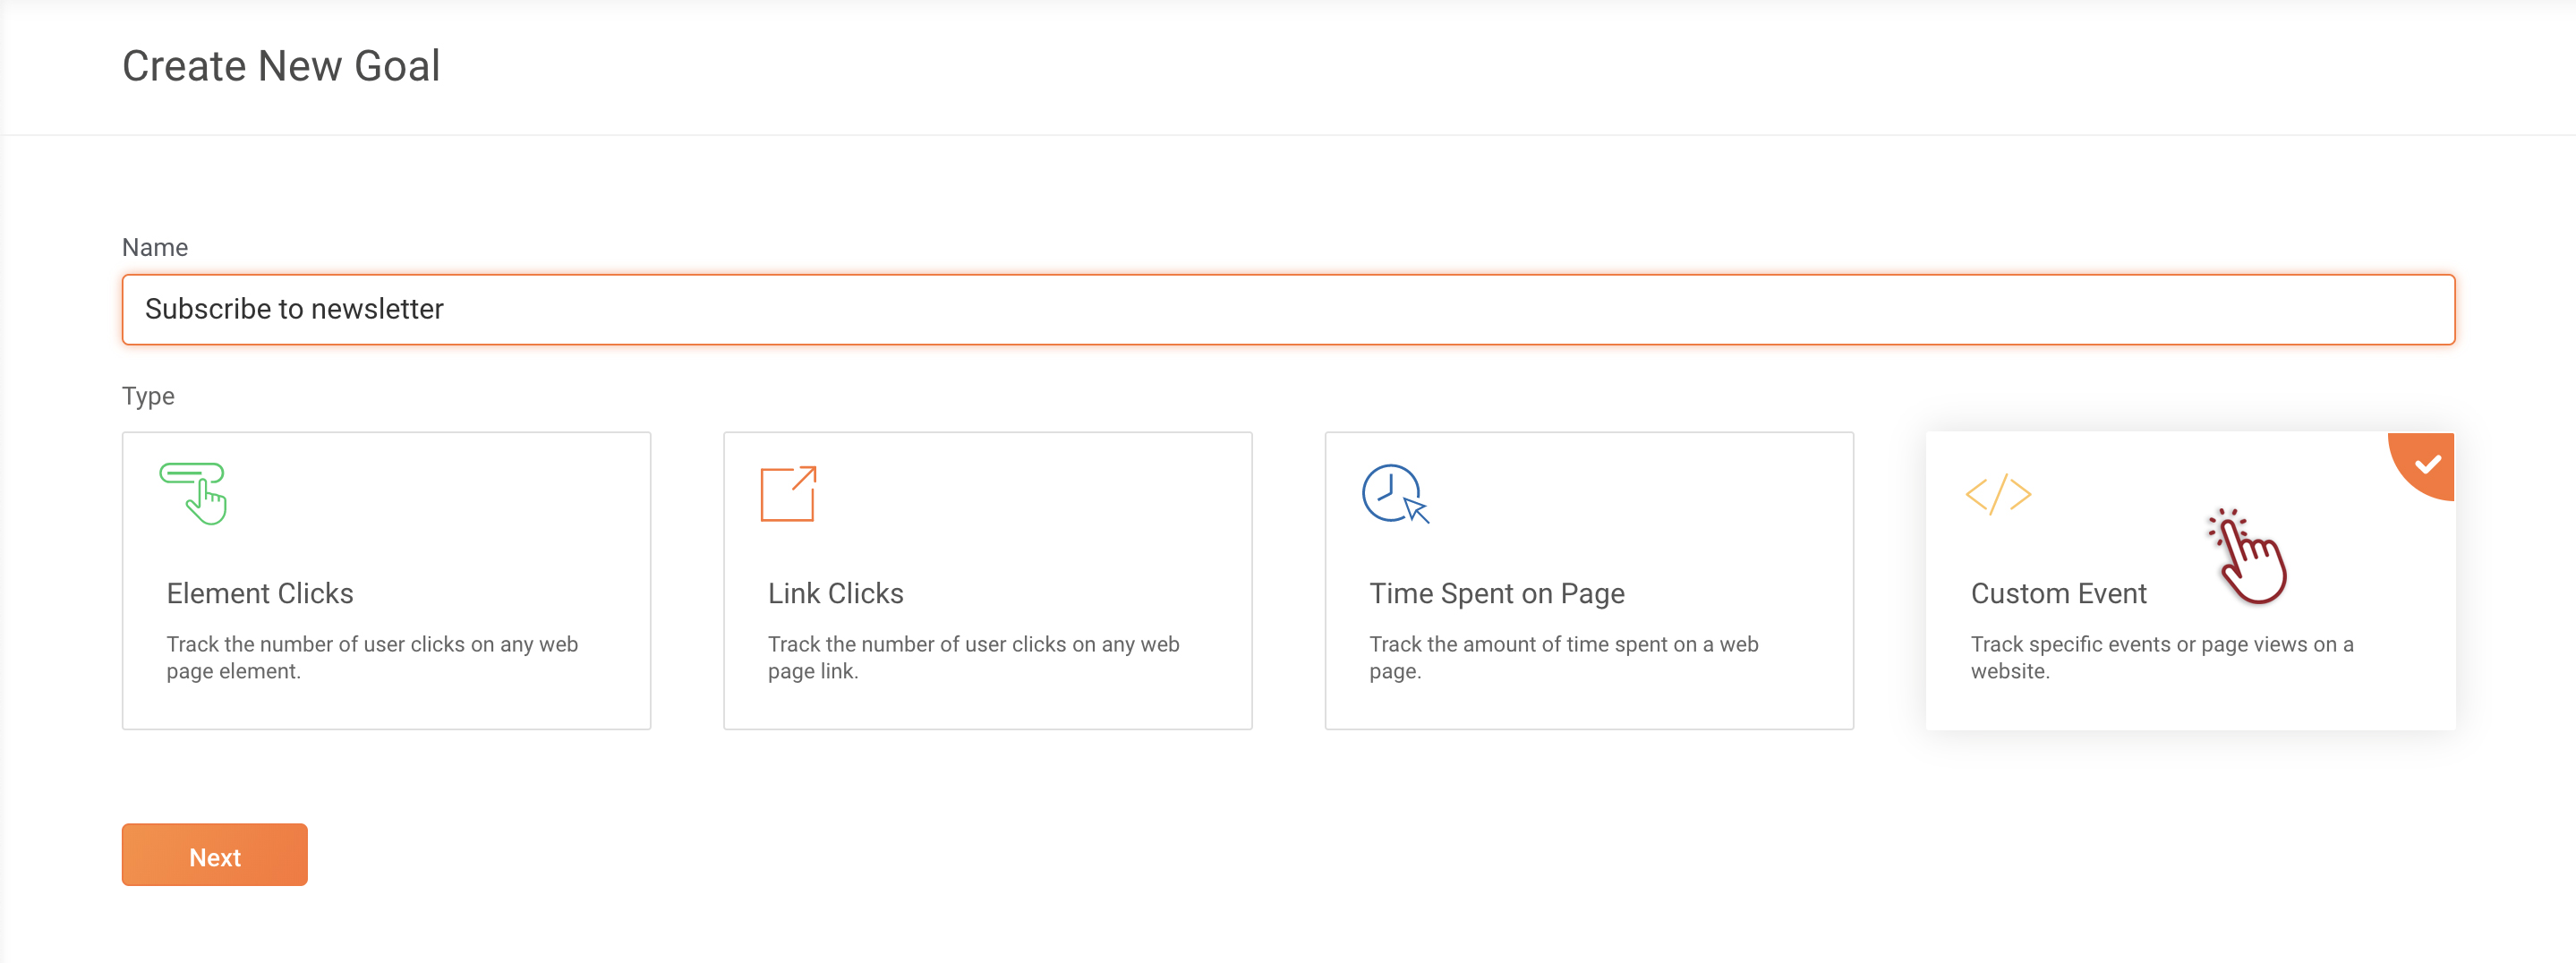Screen dimensions: 2576x963
Task: Select the Element Clicks title
Action: tap(260, 593)
